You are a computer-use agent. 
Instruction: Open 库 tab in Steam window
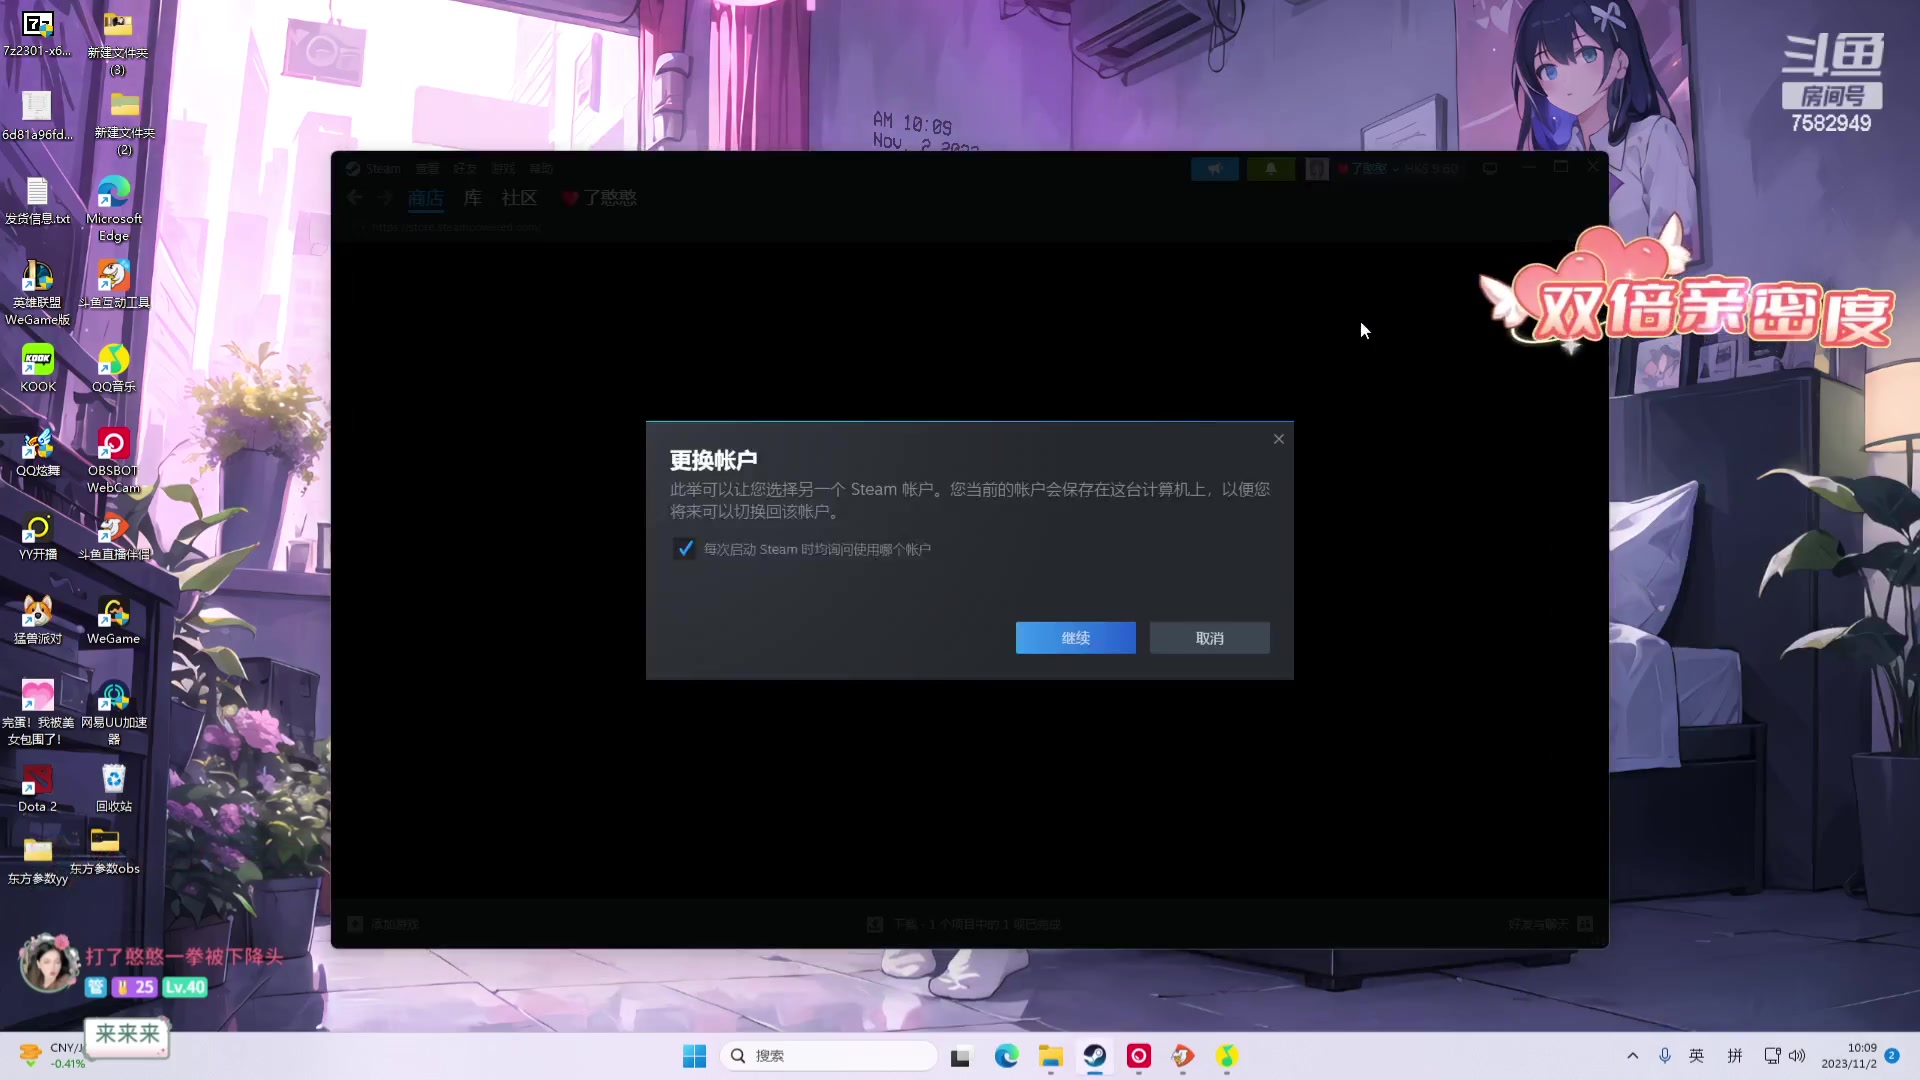point(473,198)
